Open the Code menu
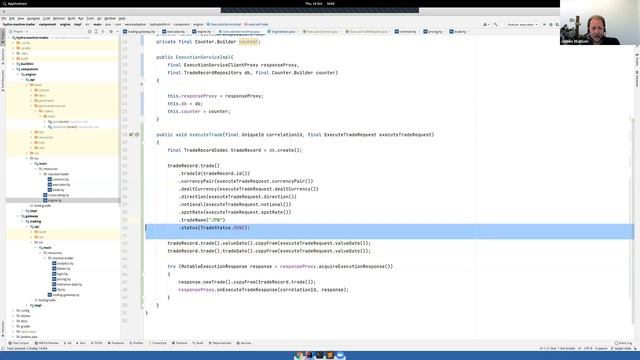Image resolution: width=640 pixels, height=360 pixels. [46, 18]
